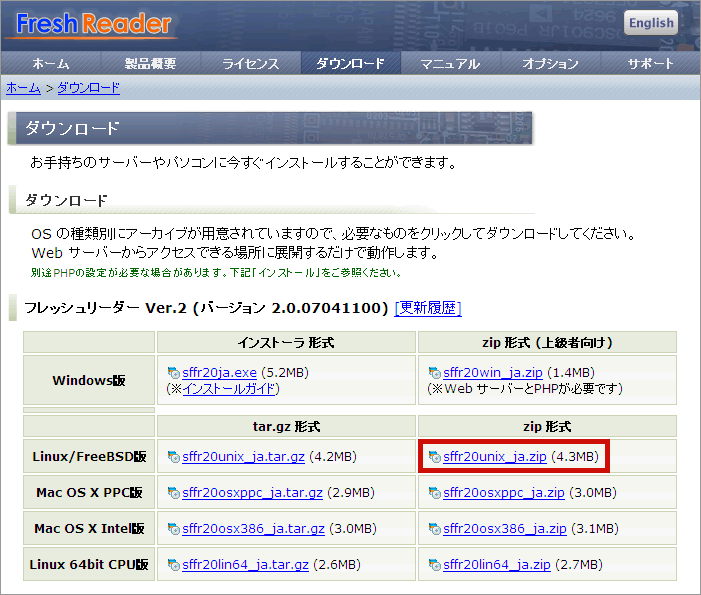
Task: Click the Linux/FreeBSD版 row header
Action: 89,456
